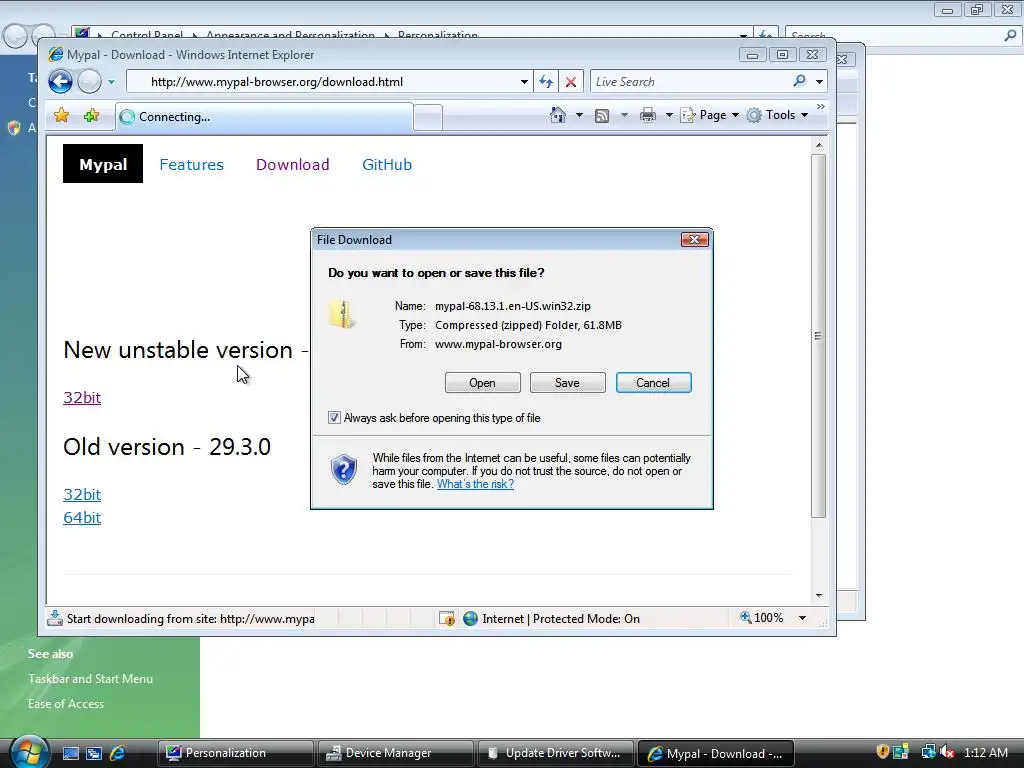
Task: Click the scroll down arrow of the webpage
Action: [x=818, y=596]
